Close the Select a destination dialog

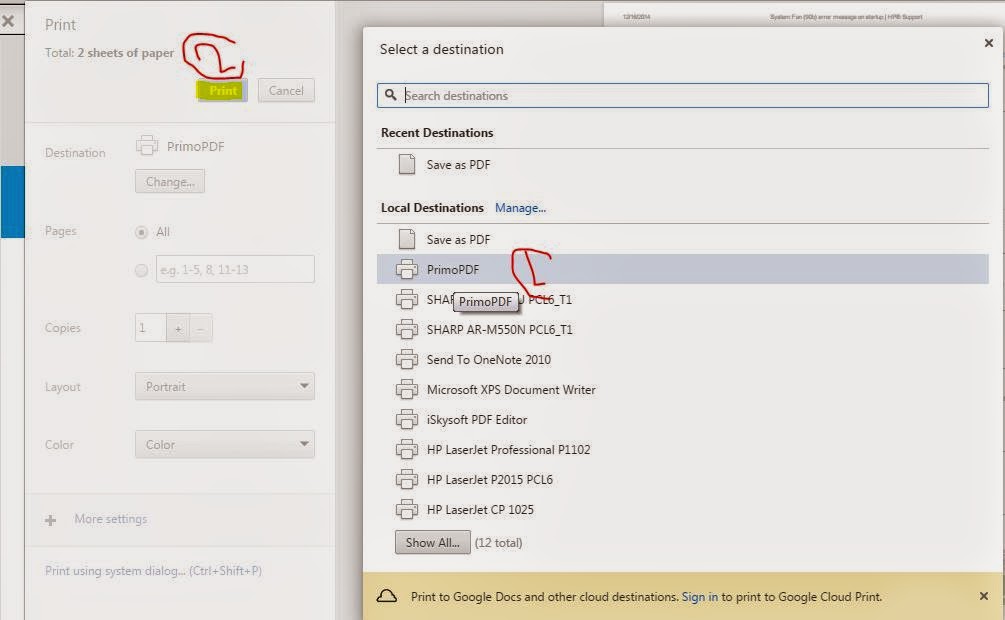click(x=988, y=43)
